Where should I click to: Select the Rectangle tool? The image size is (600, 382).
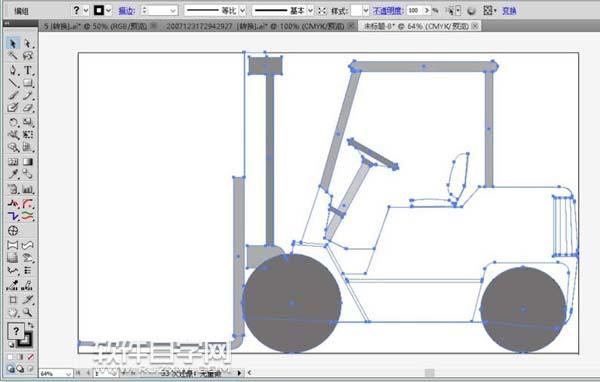click(x=28, y=83)
